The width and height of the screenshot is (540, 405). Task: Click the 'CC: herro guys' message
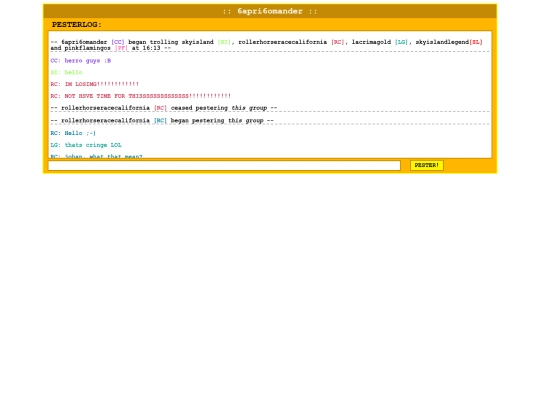point(81,61)
